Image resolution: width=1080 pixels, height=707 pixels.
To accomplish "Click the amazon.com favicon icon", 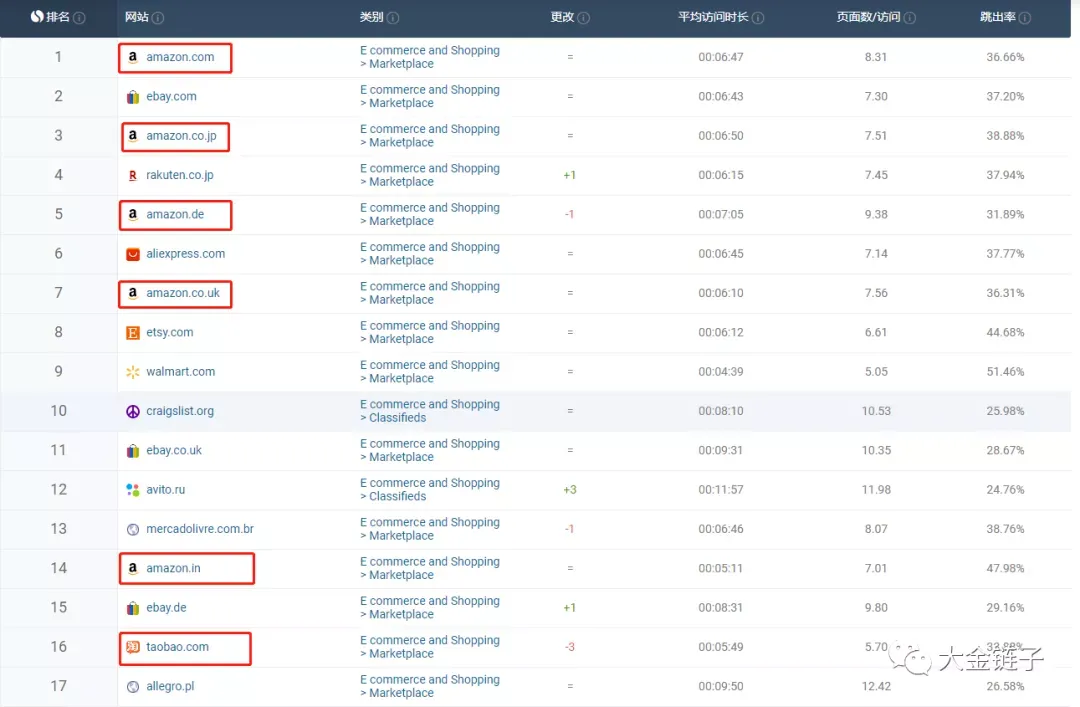I will (133, 57).
